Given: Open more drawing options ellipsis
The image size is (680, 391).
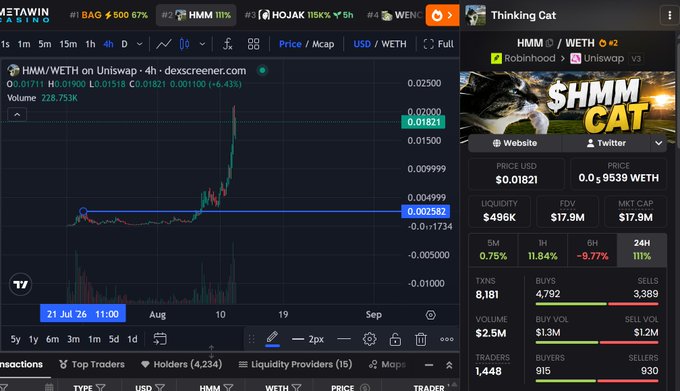Looking at the screenshot, I should pyautogui.click(x=447, y=339).
